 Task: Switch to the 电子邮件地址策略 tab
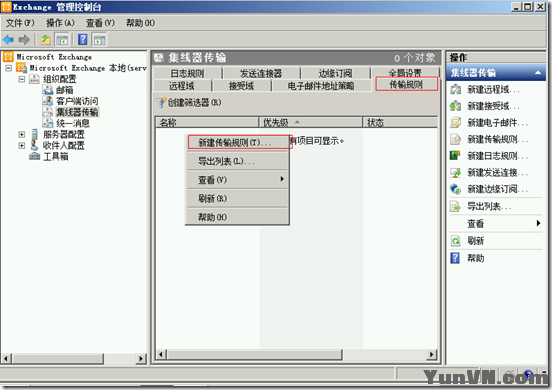[x=321, y=86]
